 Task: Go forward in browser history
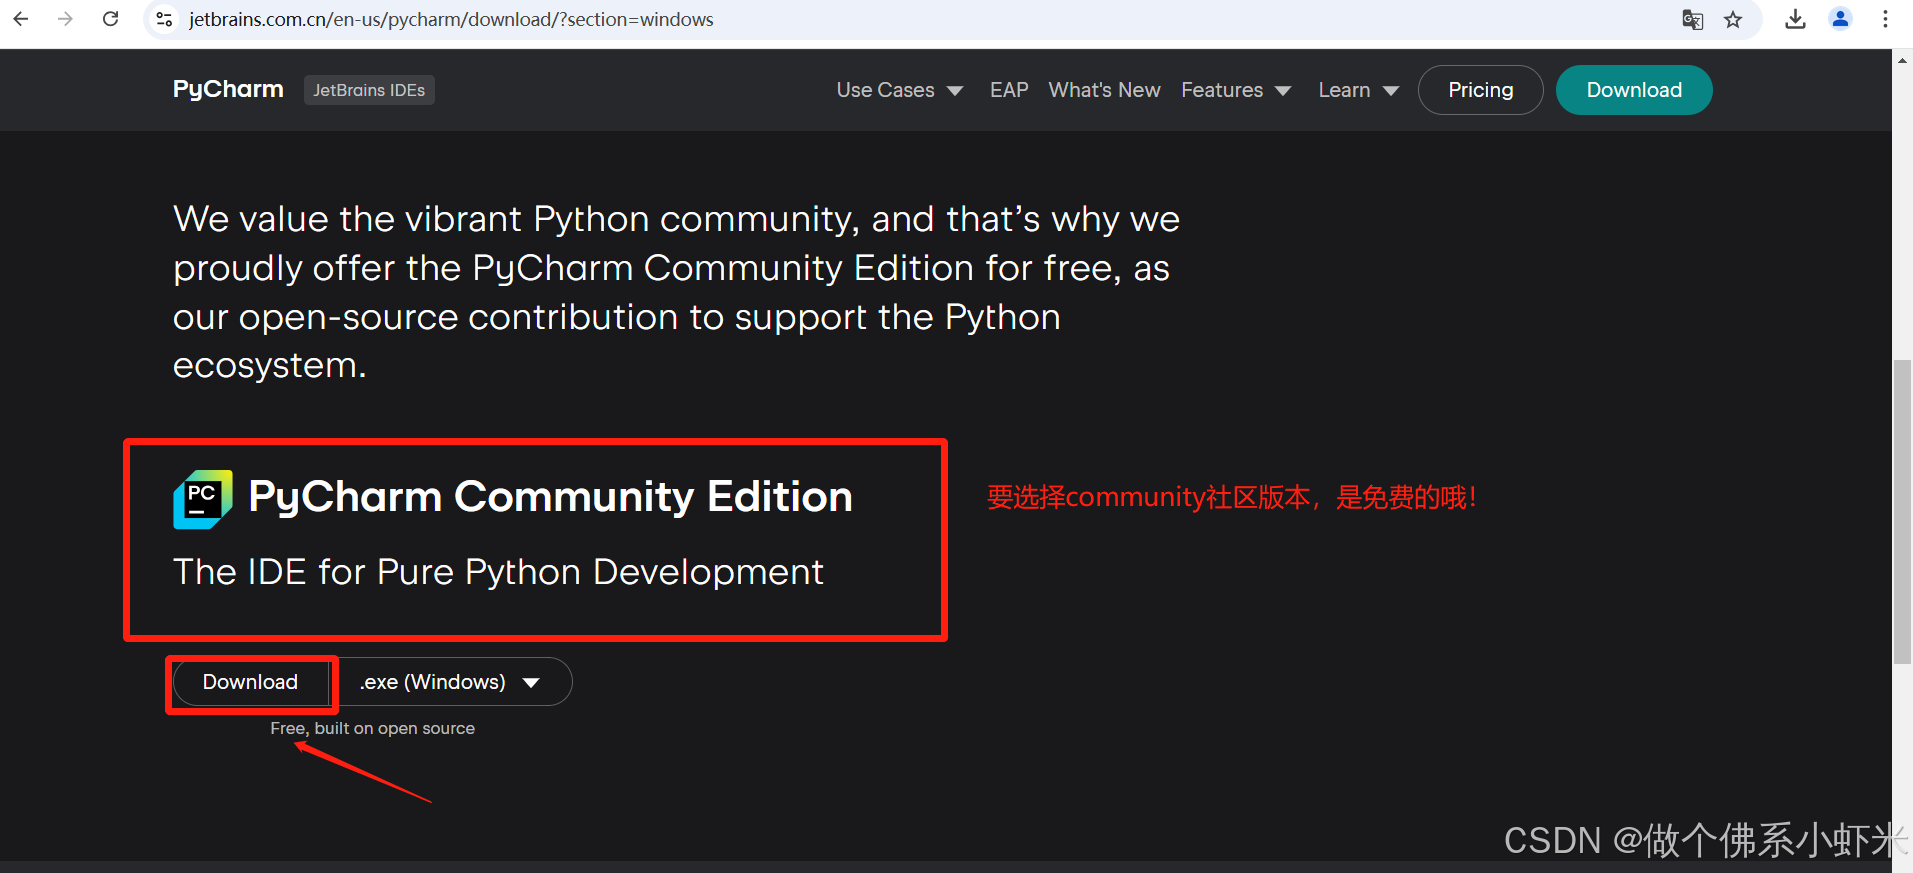pos(65,19)
